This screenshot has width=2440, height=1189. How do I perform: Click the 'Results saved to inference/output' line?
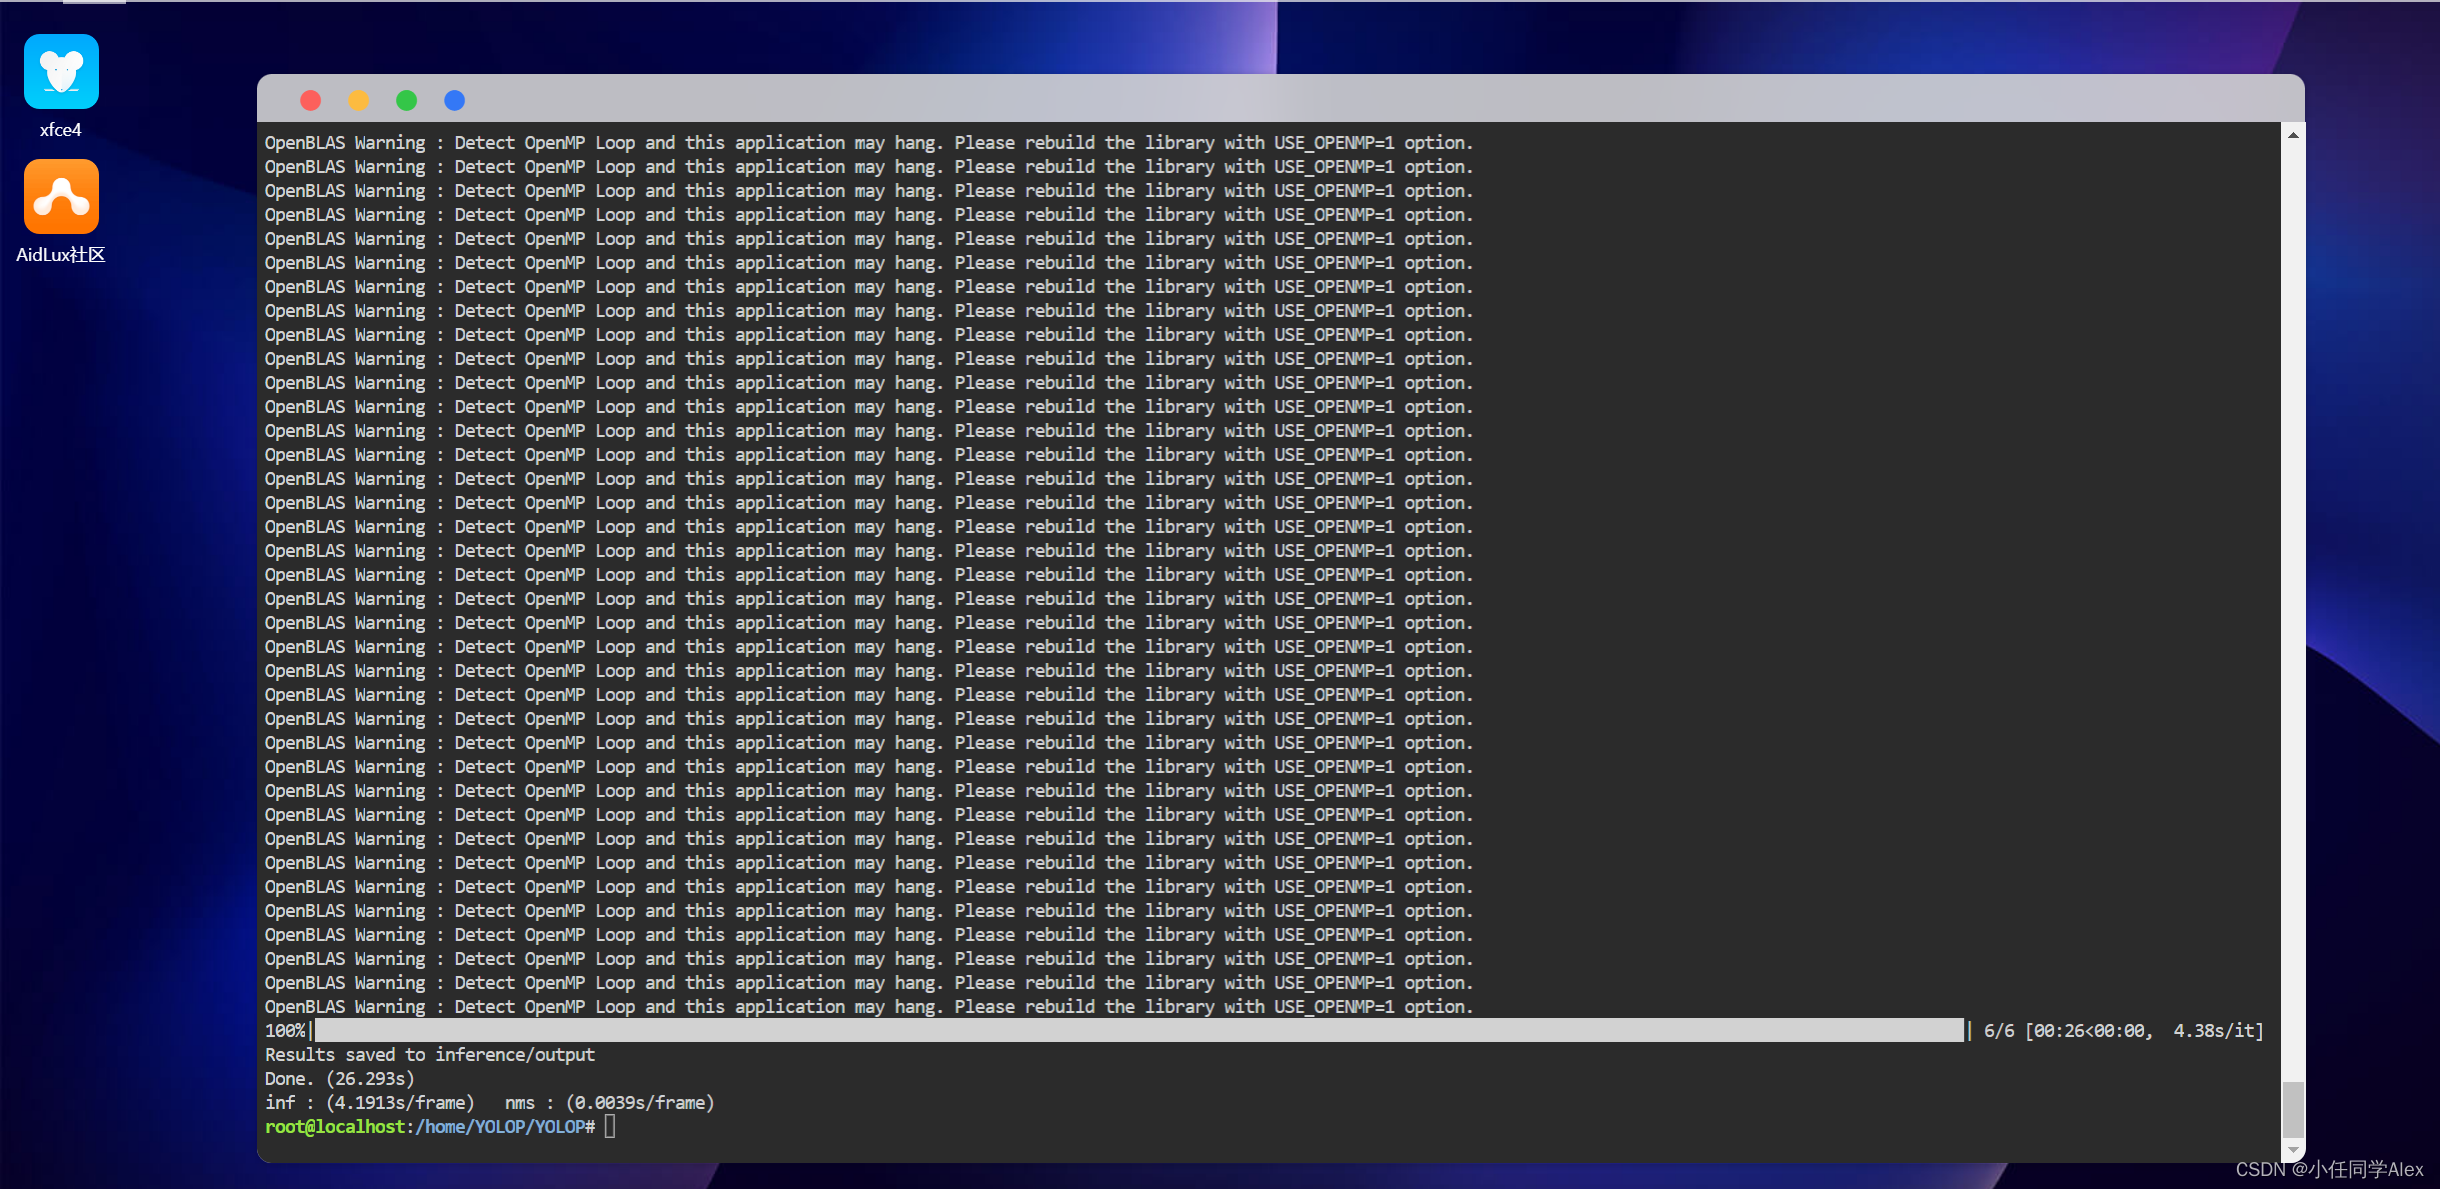coord(430,1055)
